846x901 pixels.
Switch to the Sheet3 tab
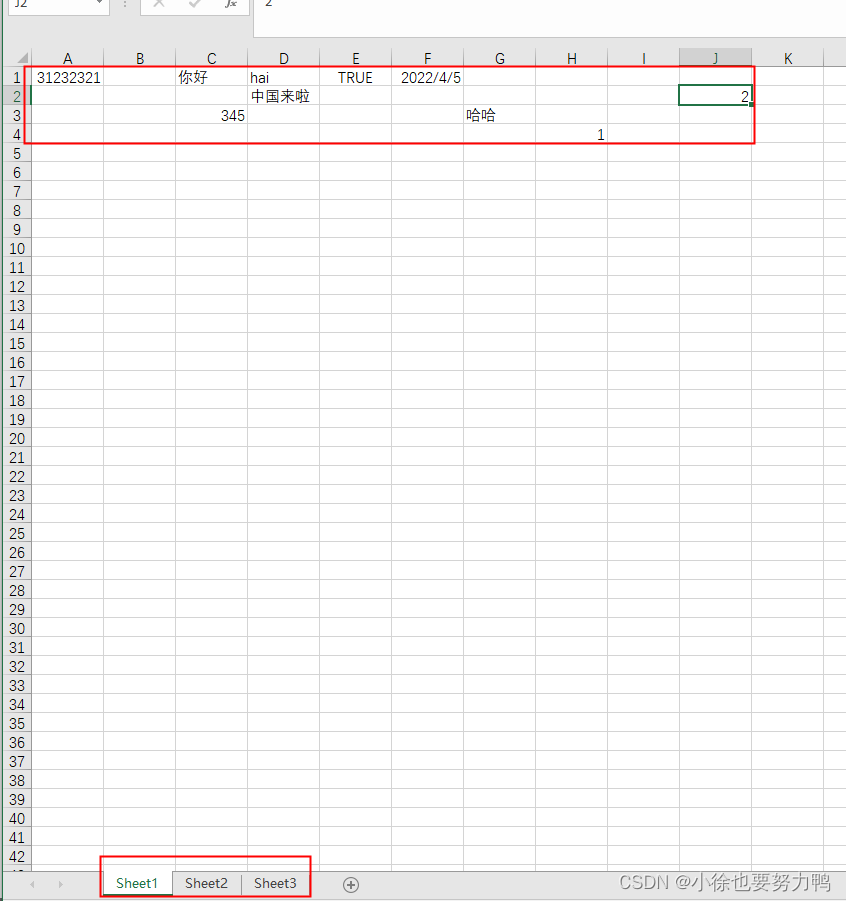click(275, 883)
